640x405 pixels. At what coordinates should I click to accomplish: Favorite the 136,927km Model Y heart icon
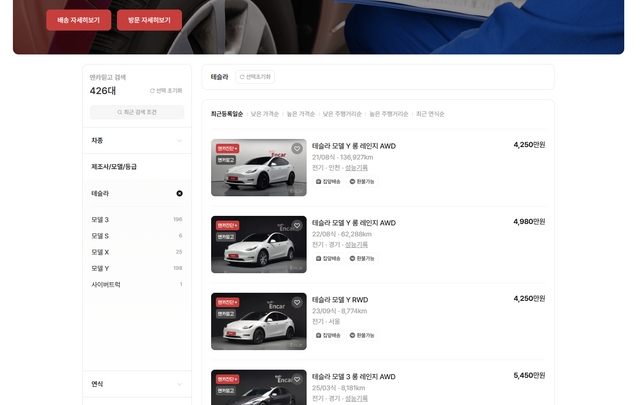[x=297, y=149]
